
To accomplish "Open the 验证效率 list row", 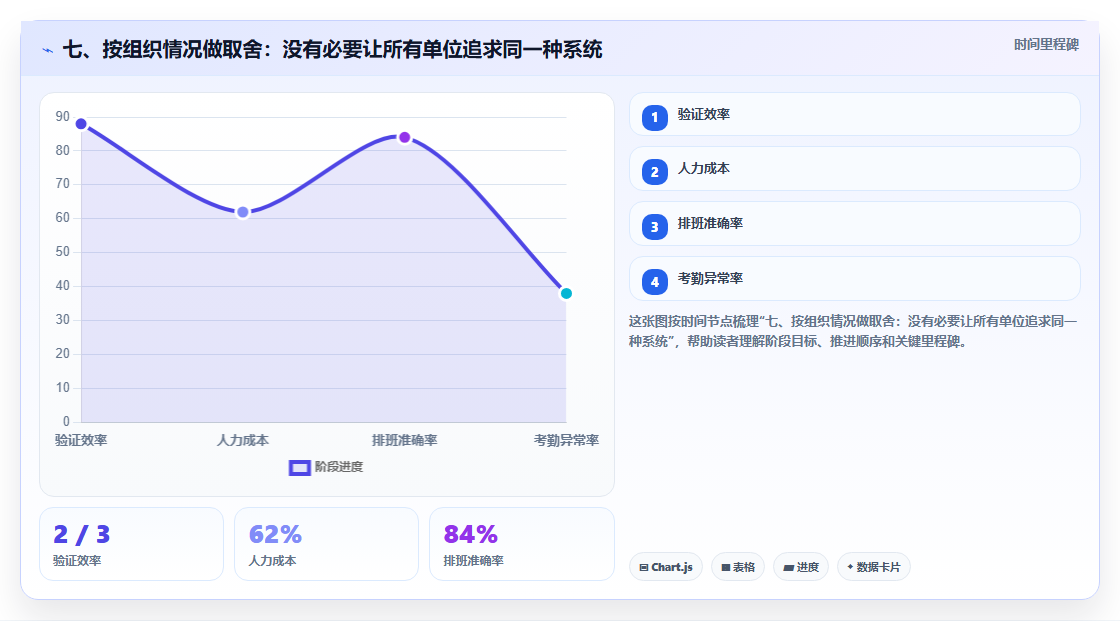I will (854, 114).
